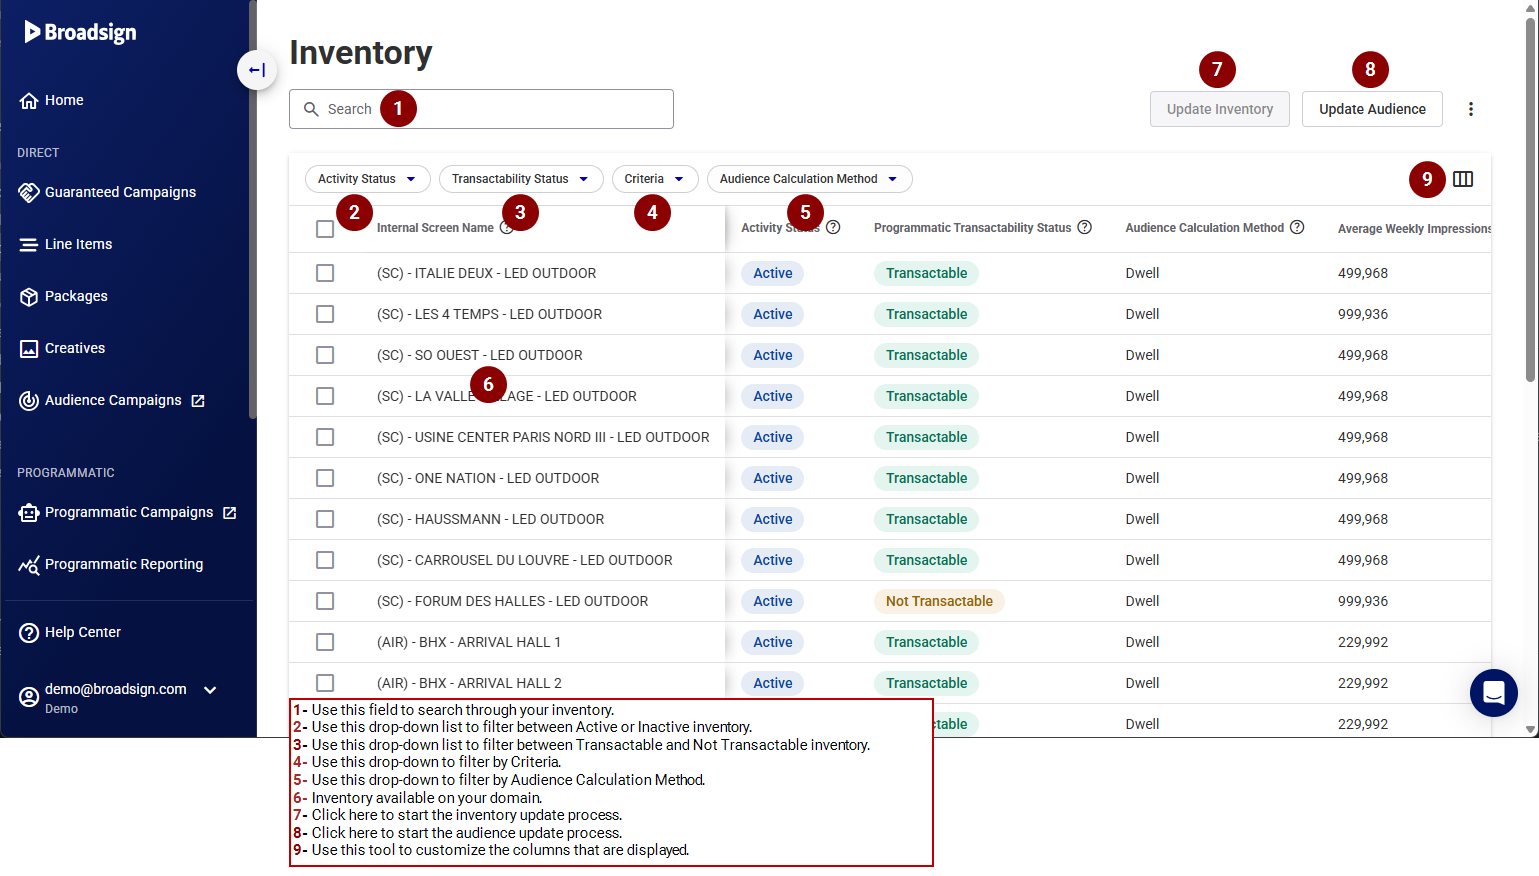This screenshot has height=876, width=1539.
Task: Click the Broadsign logo
Action: (81, 32)
